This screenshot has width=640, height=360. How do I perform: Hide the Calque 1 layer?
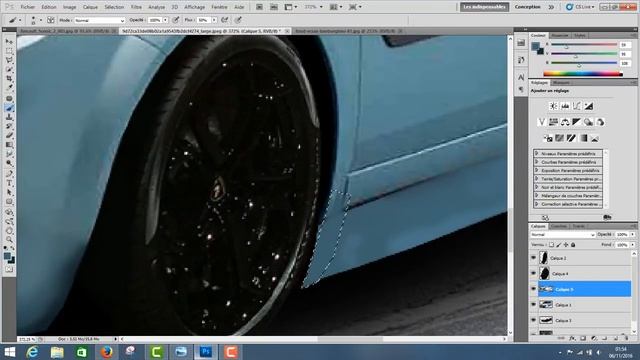(x=533, y=304)
